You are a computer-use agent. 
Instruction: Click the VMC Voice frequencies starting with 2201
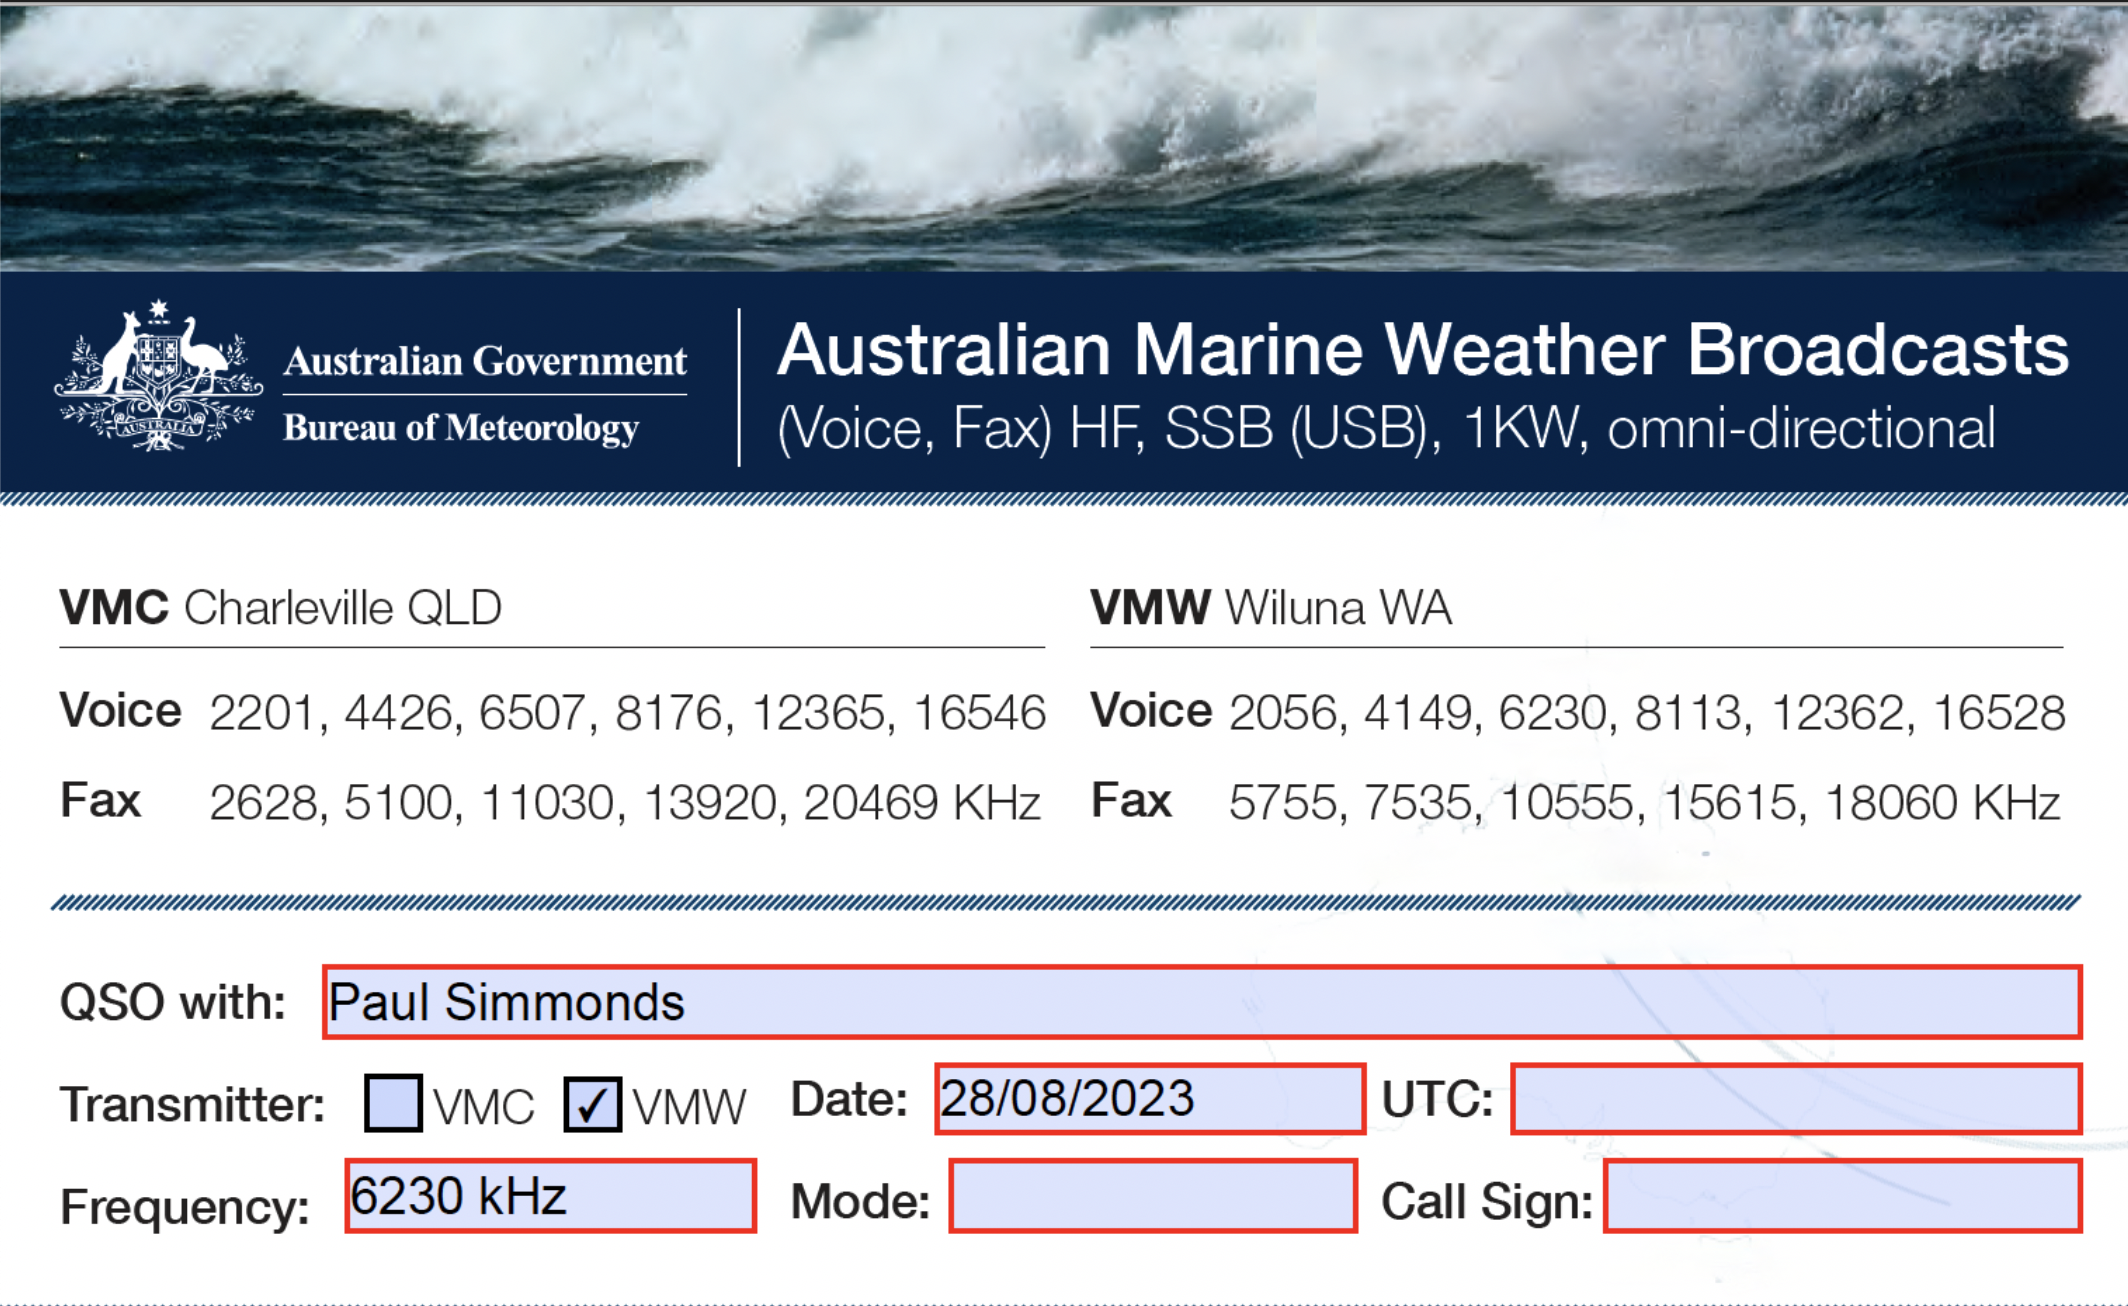[627, 713]
